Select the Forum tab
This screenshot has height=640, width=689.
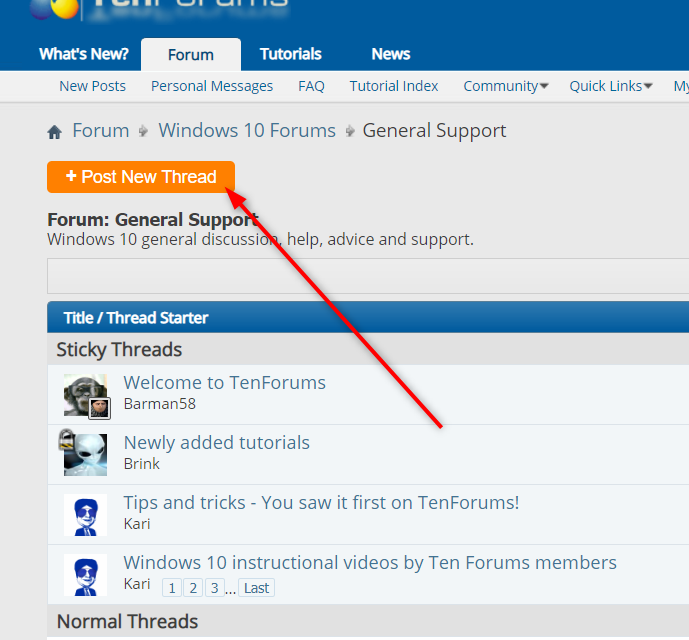coord(191,55)
